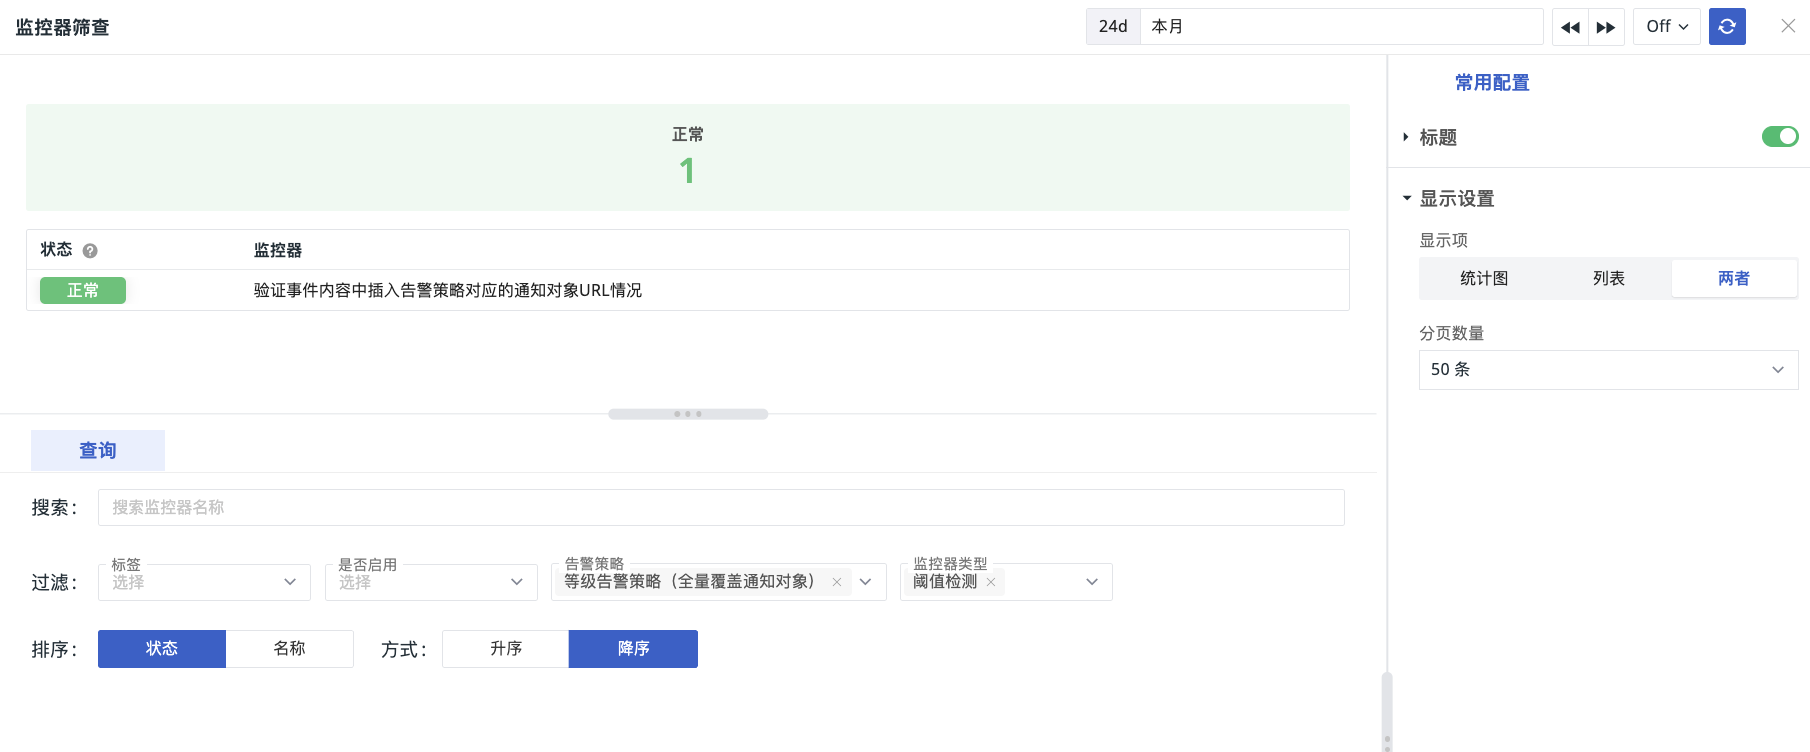Switch to the 查询 tab

click(98, 451)
